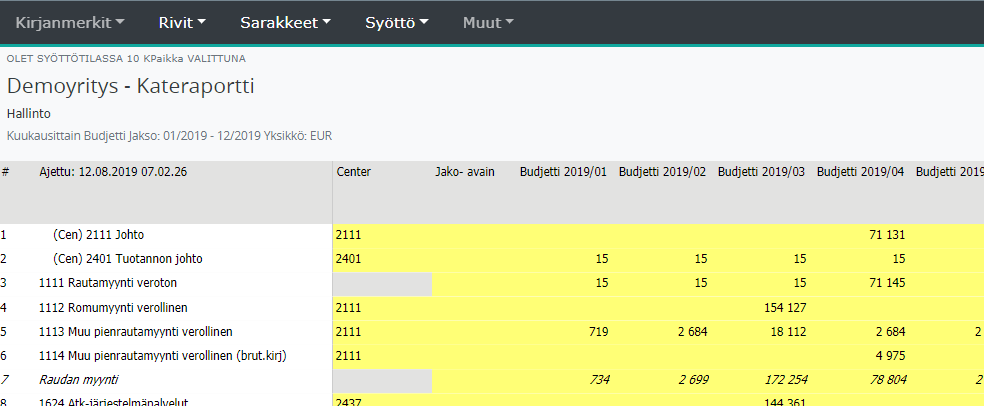Open the Kirjanmerkit dropdown menu

click(70, 22)
